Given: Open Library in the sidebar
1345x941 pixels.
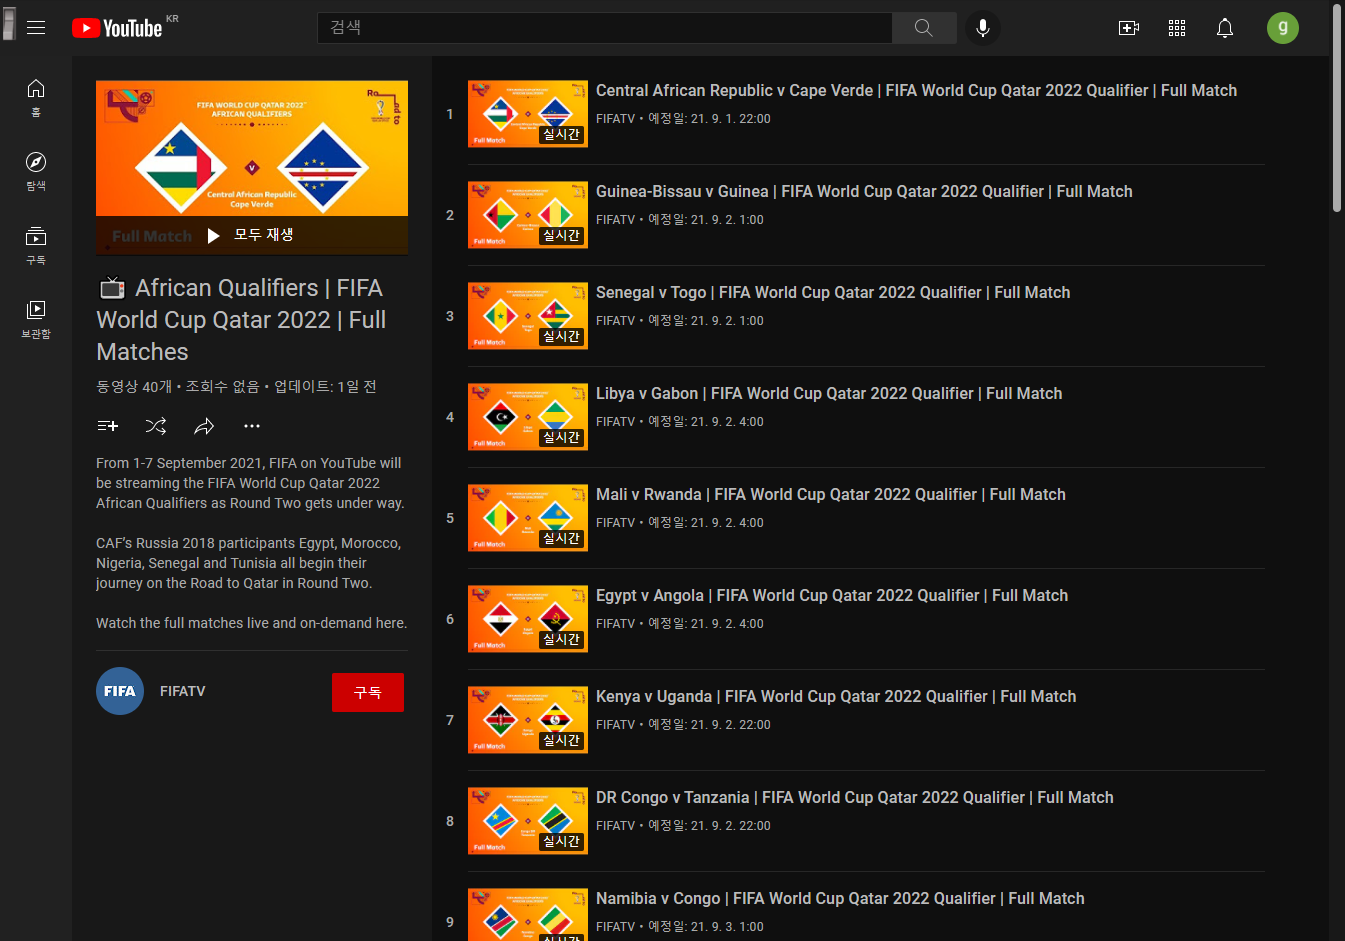Looking at the screenshot, I should coord(36,320).
